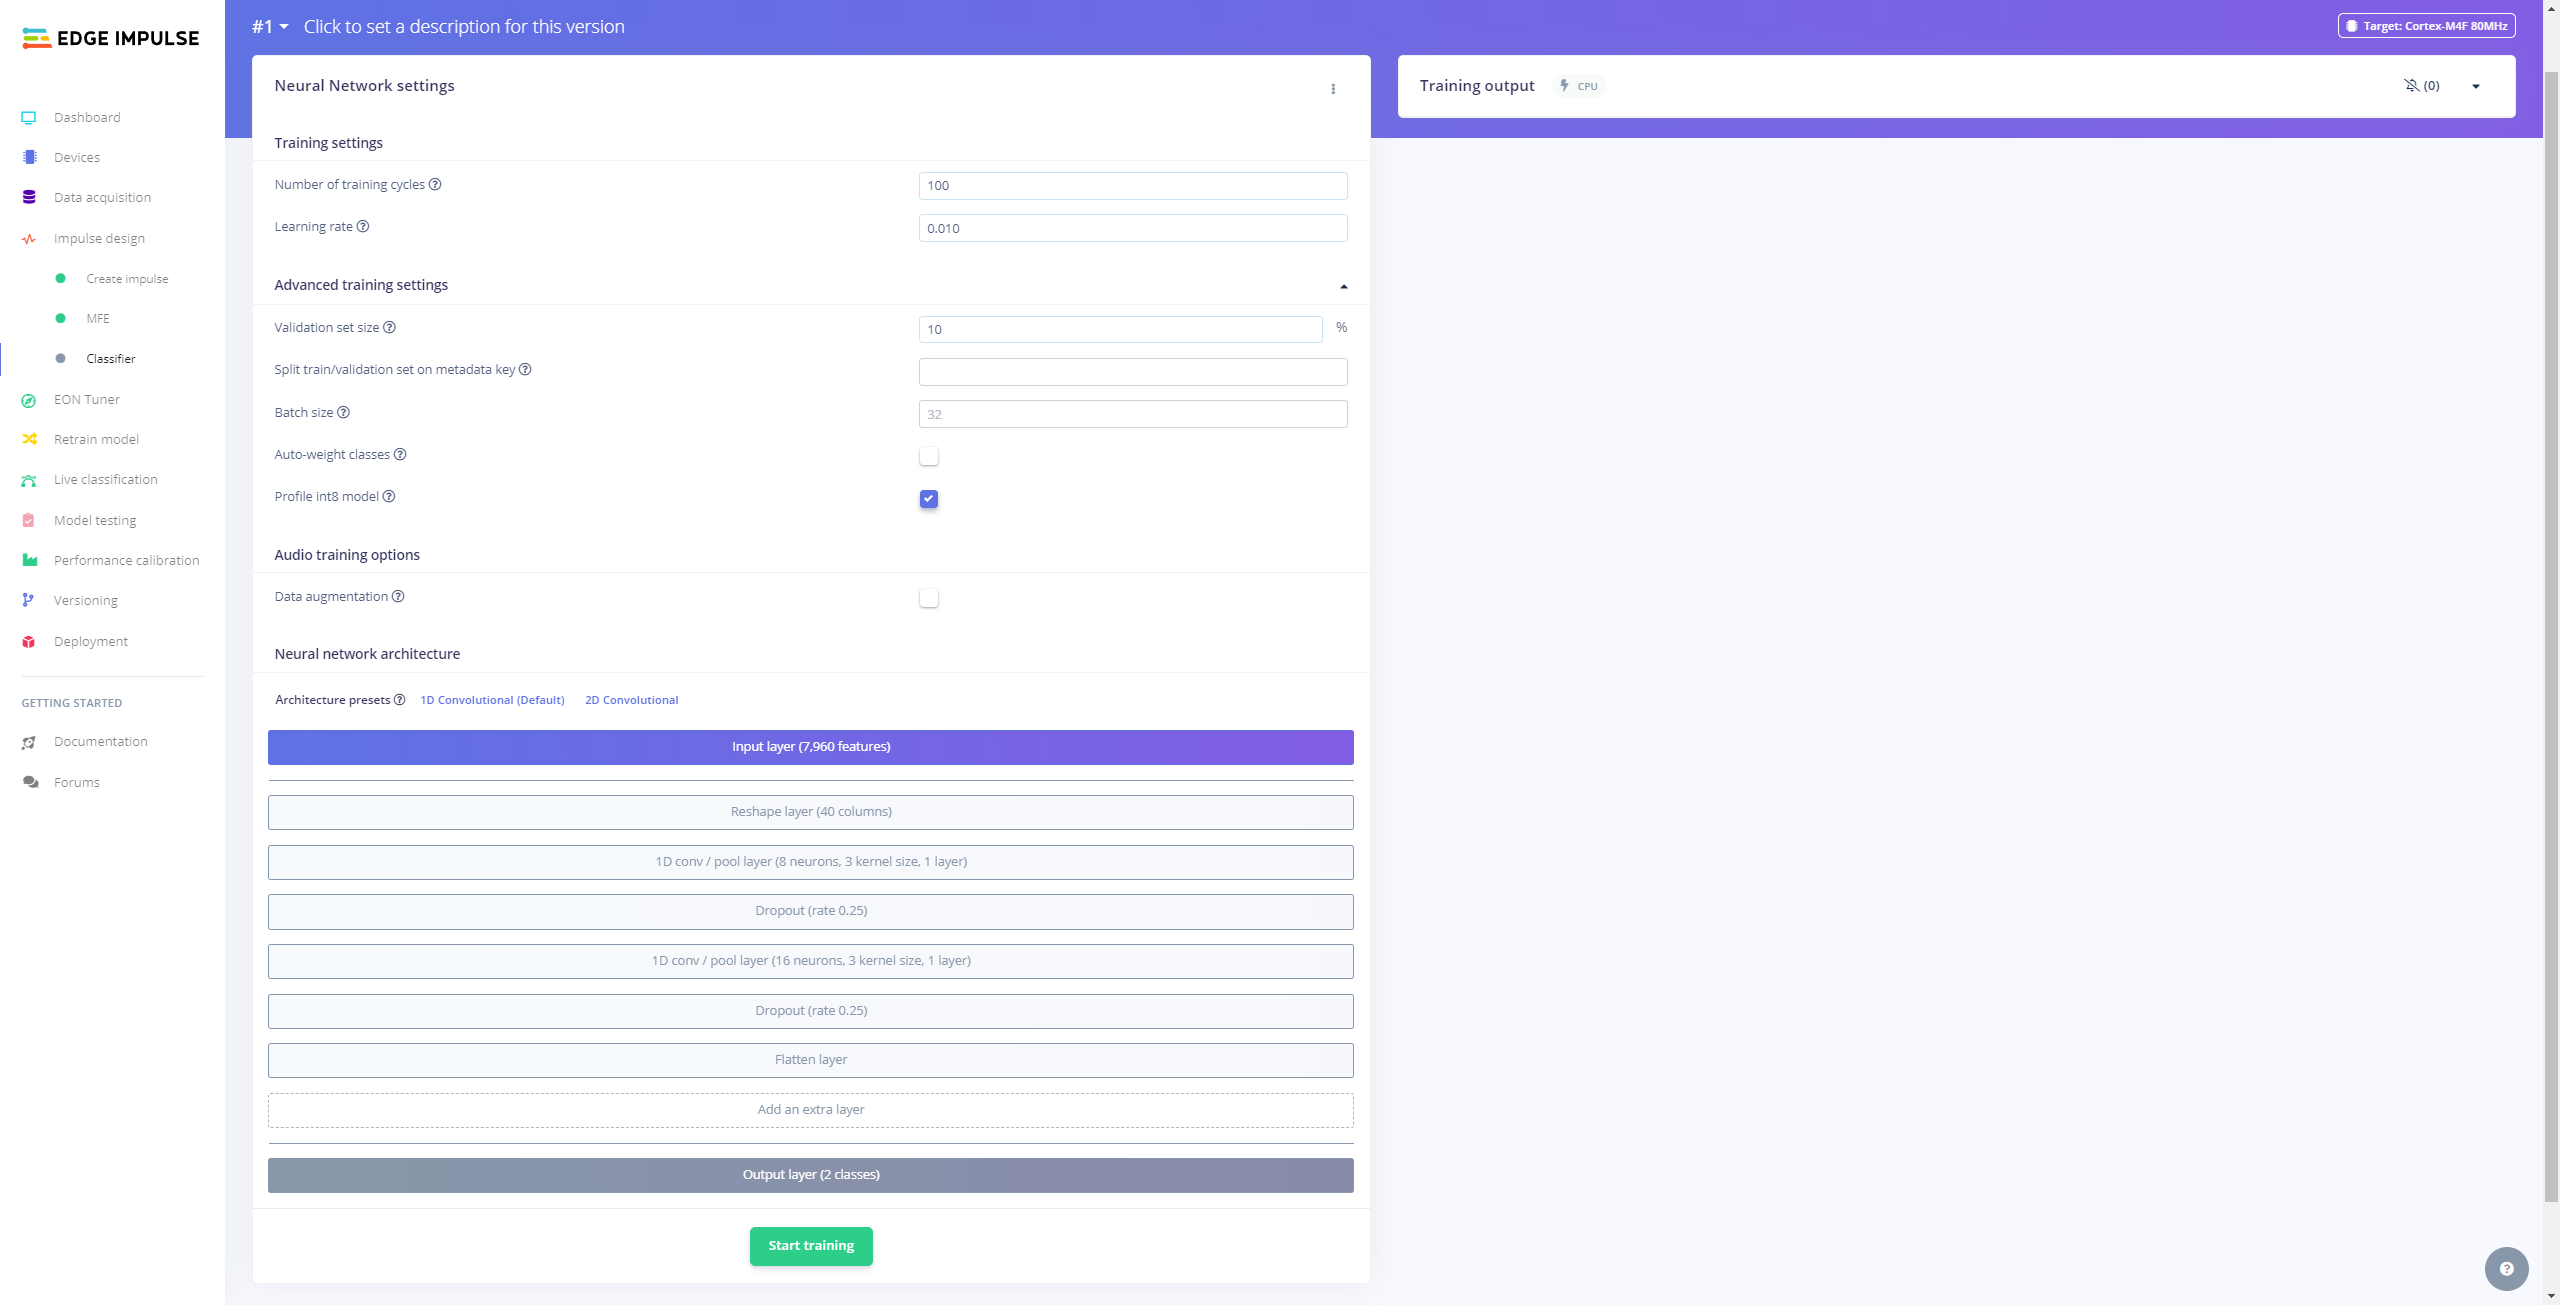Viewport: 2560px width, 1305px height.
Task: Click the Performance calibration chart icon
Action: pos(29,561)
